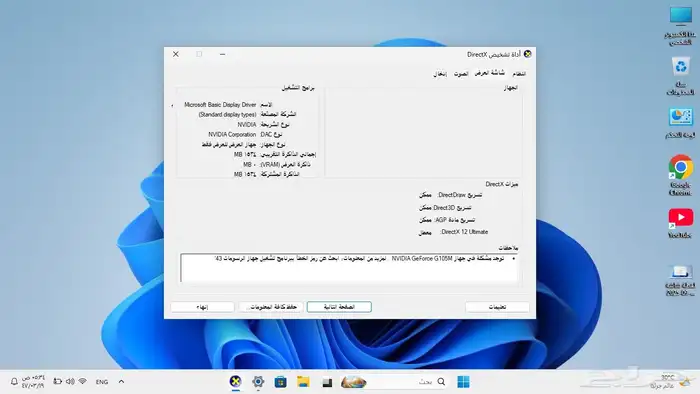Click 'DirectX 12 Ultimate' feature label
The height and width of the screenshot is (394, 700).
(464, 232)
